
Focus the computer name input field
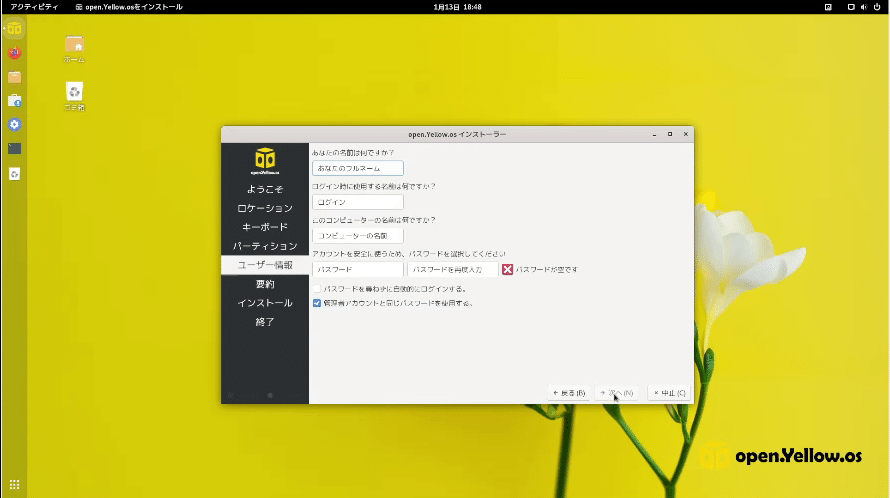click(358, 236)
